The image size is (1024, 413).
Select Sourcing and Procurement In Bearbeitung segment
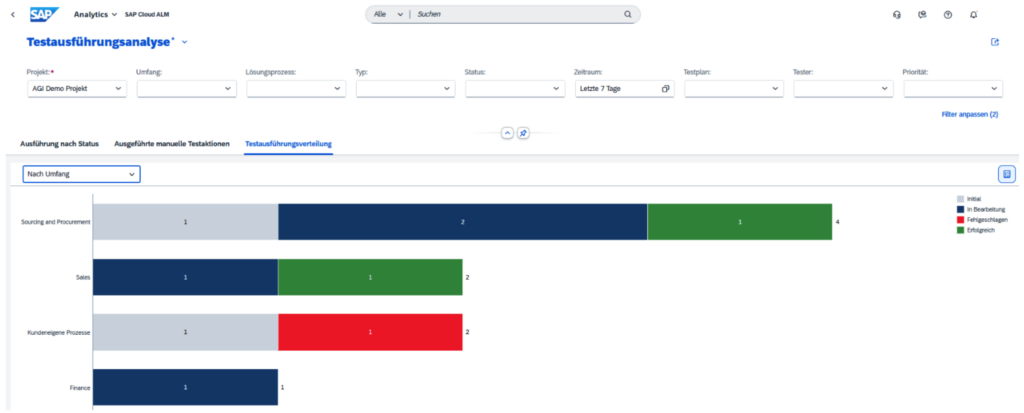(462, 222)
